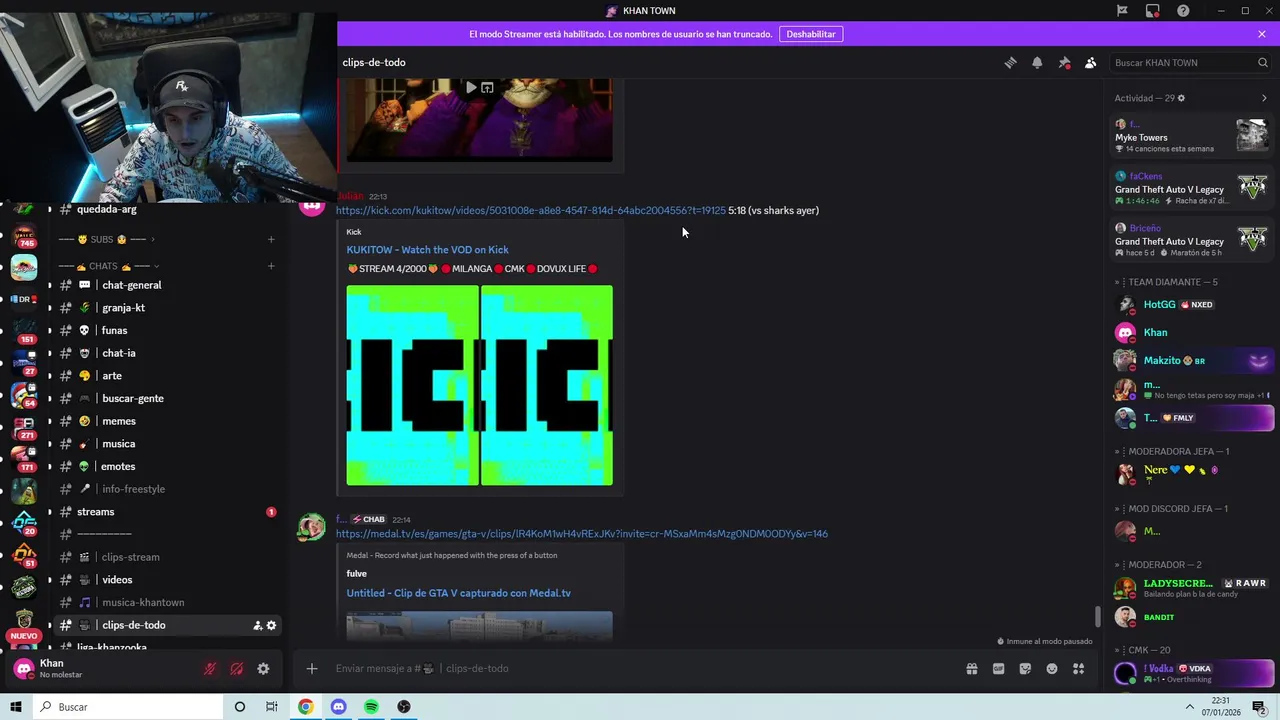Open streams channel with unread badge

coord(168,512)
